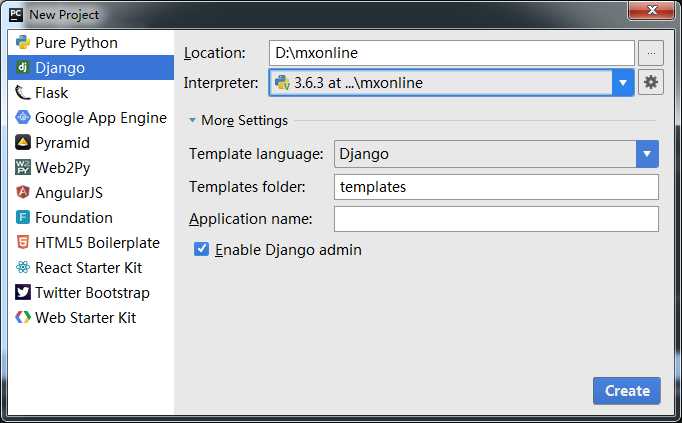Open interpreter settings gear
The image size is (682, 423).
[651, 82]
